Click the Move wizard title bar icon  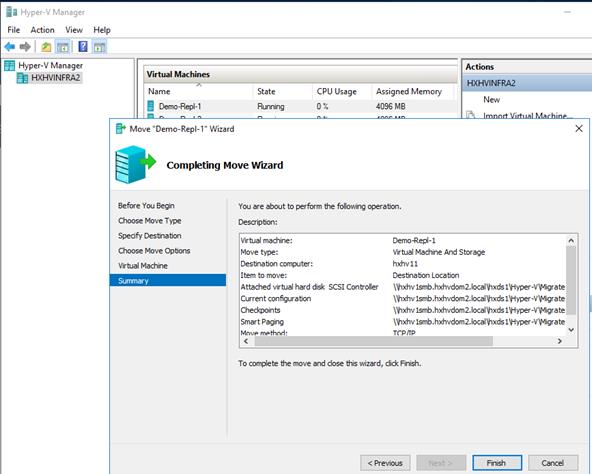121,129
